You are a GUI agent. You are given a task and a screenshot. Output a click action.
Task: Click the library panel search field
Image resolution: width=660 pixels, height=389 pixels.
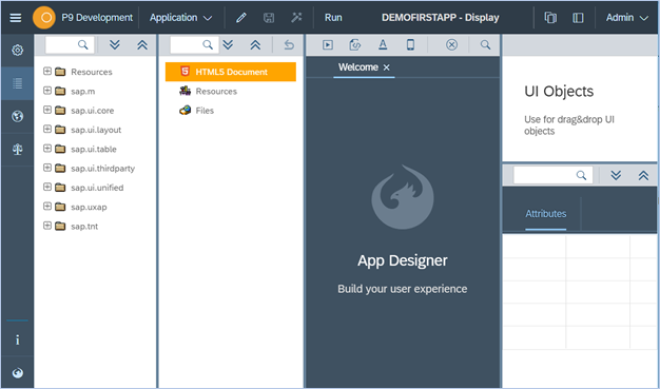tap(69, 45)
